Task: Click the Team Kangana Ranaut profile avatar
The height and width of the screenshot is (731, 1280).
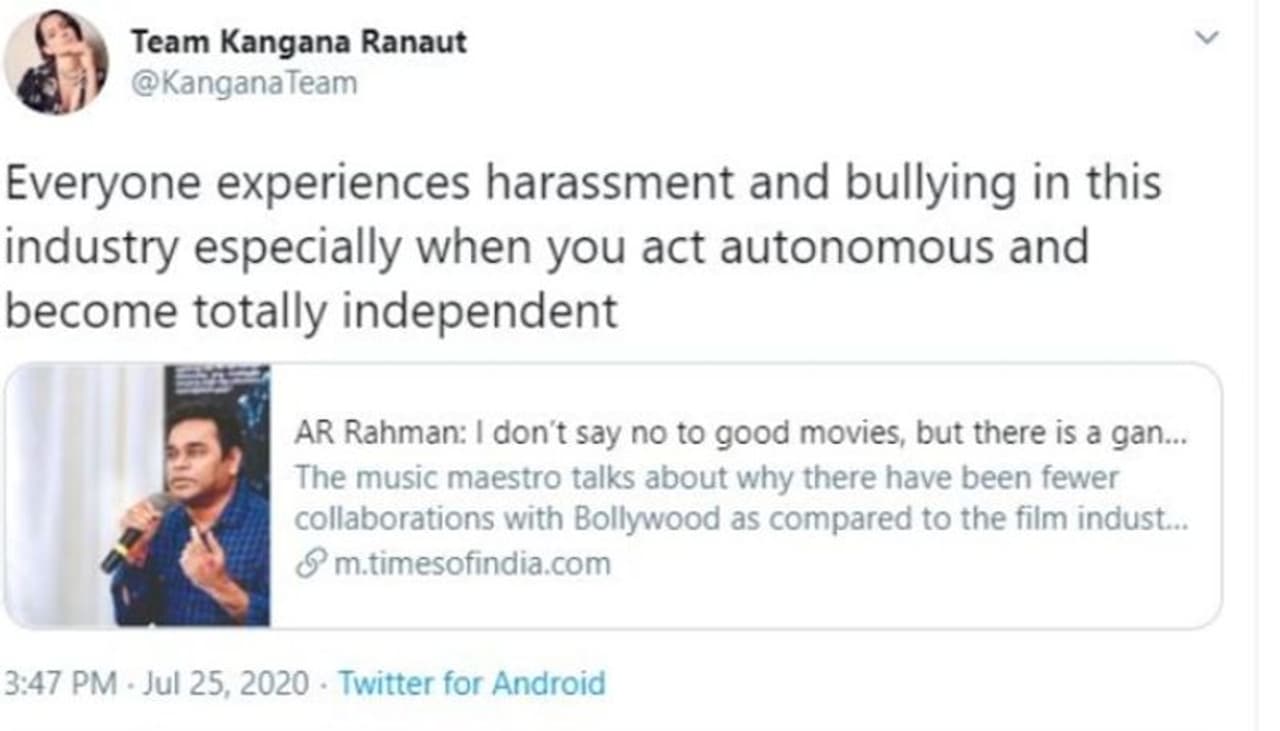Action: pyautogui.click(x=56, y=63)
